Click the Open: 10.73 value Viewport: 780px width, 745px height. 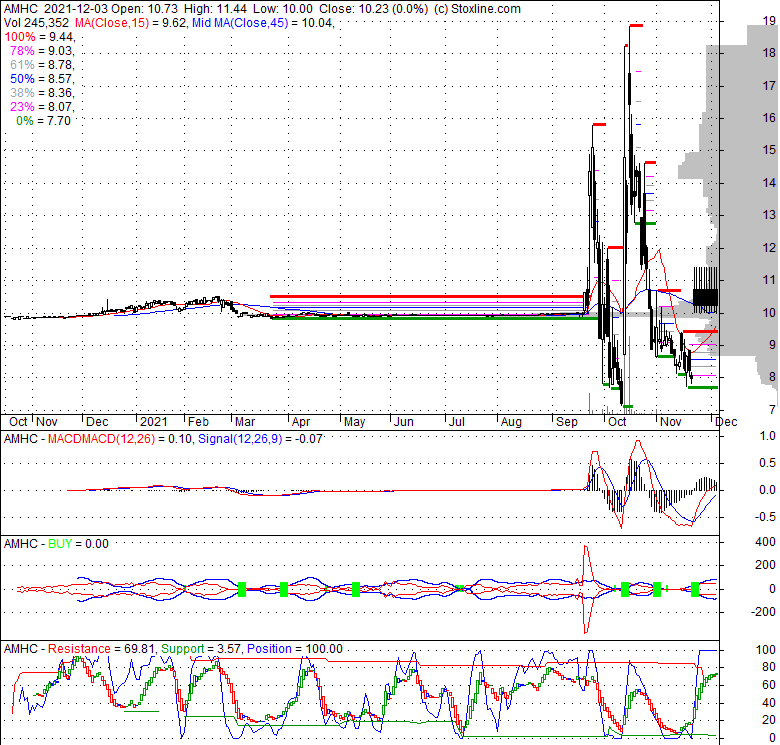coord(144,9)
